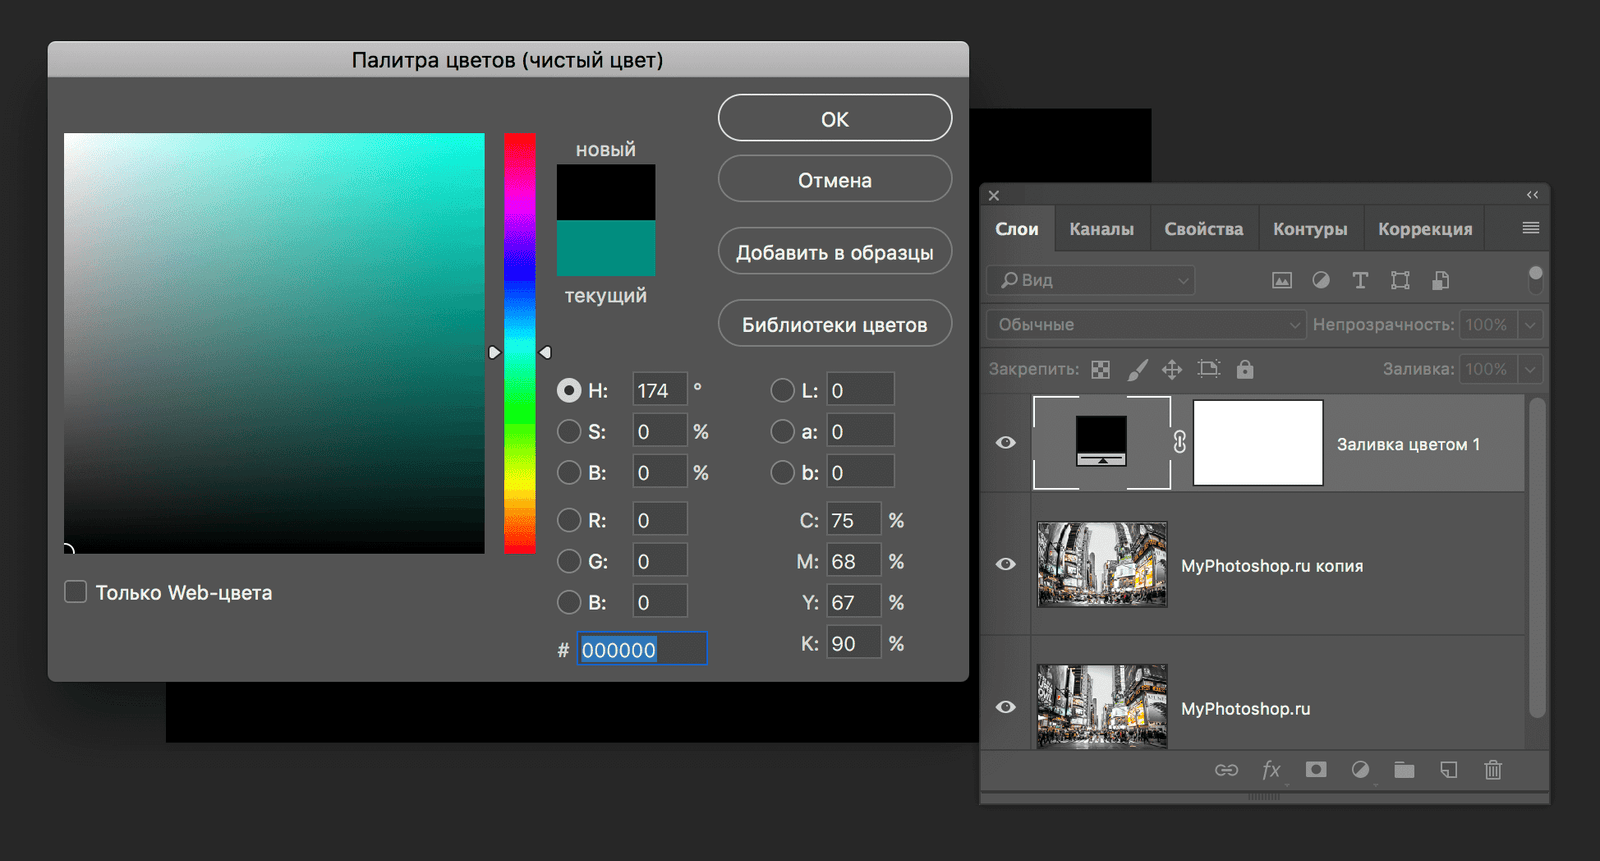
Task: Select the S: saturation radio button
Action: point(569,432)
